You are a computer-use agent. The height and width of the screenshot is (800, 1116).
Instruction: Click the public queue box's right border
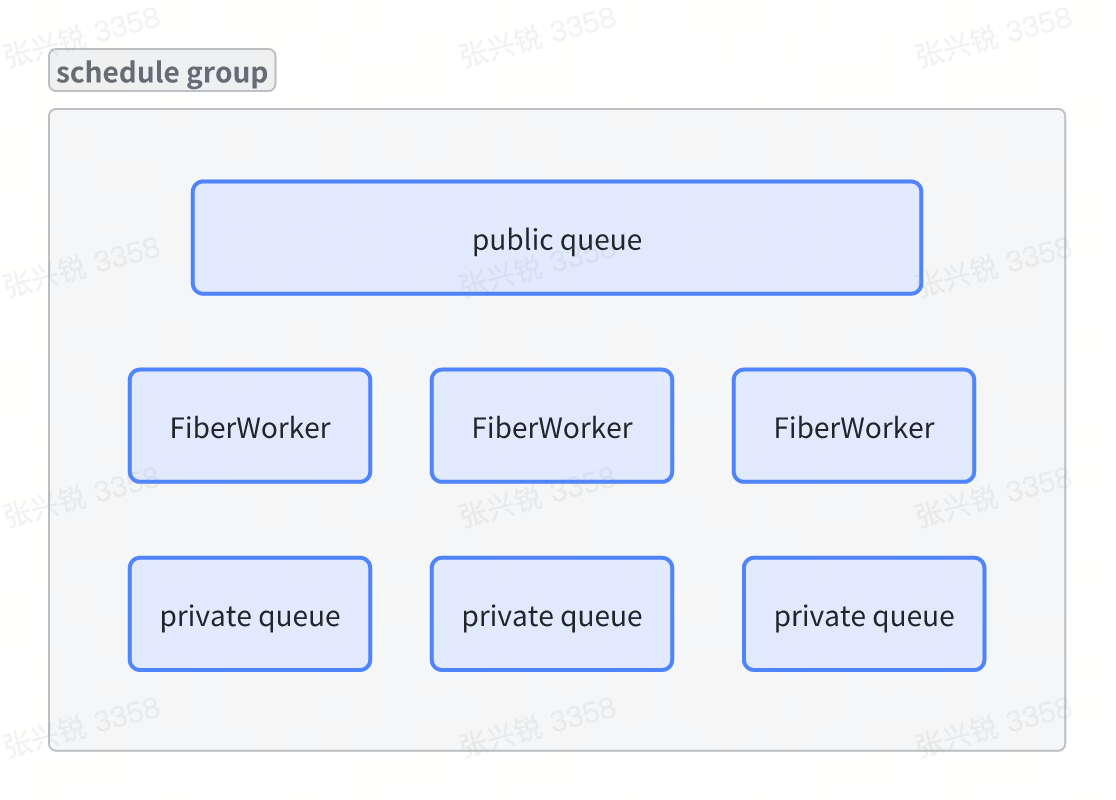pos(921,238)
